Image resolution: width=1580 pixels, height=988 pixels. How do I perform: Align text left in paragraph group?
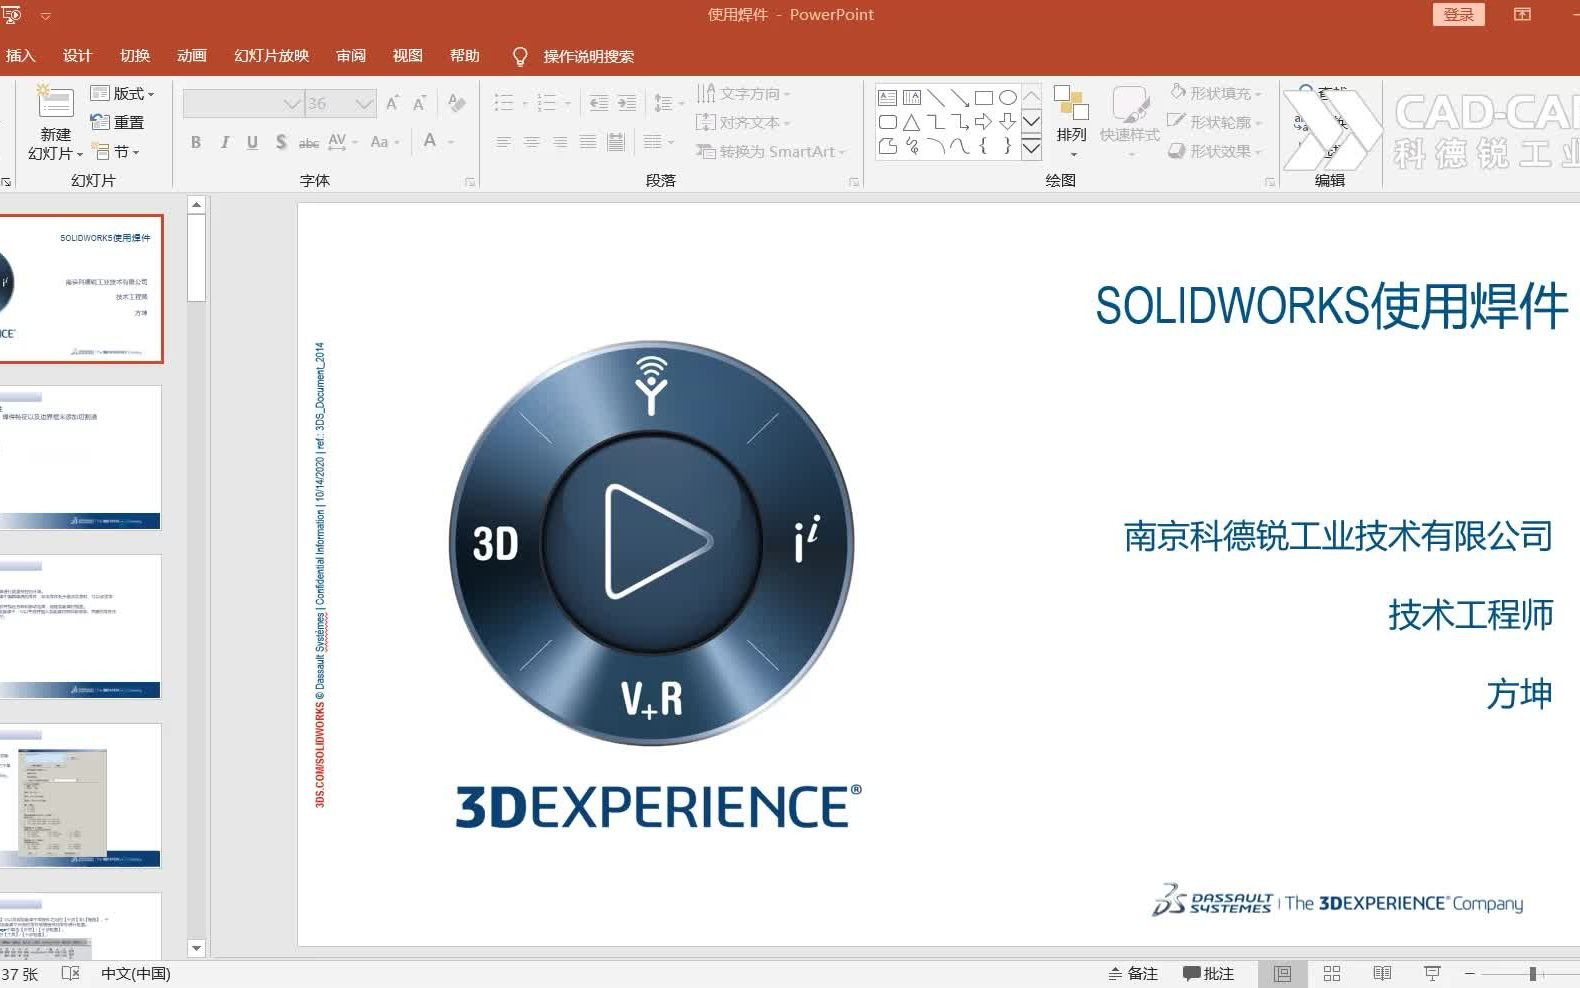[x=503, y=142]
